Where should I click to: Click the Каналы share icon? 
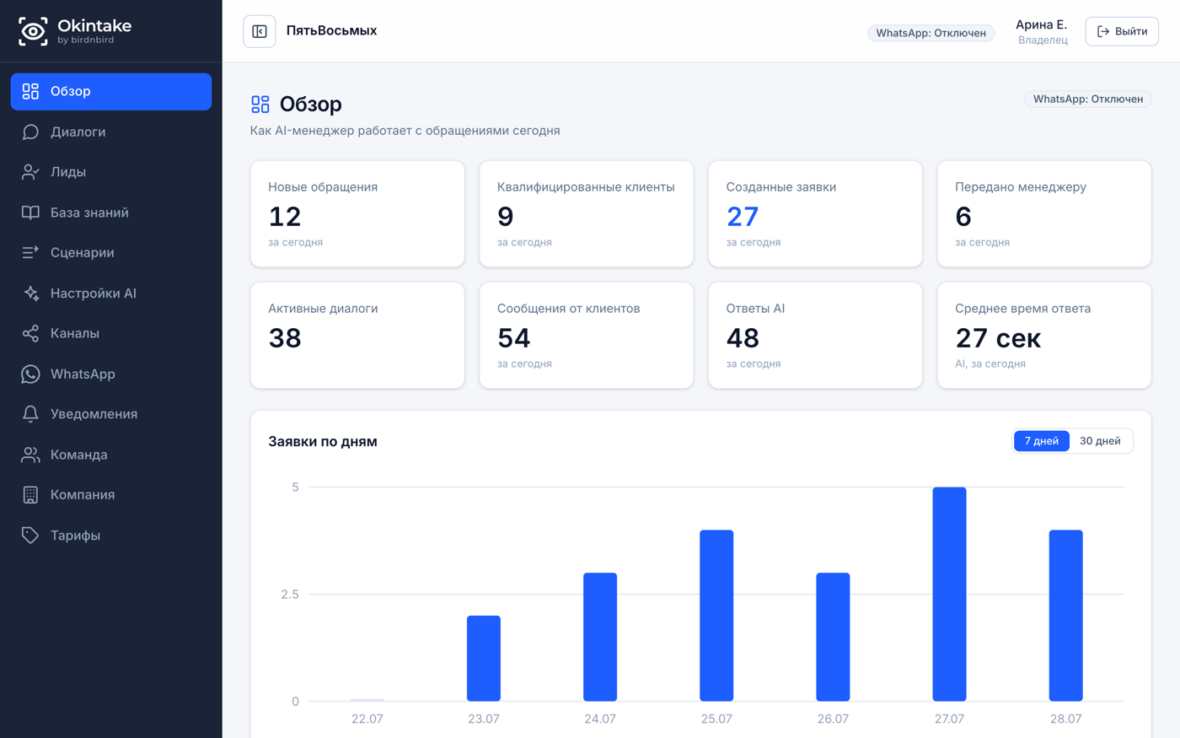tap(30, 333)
